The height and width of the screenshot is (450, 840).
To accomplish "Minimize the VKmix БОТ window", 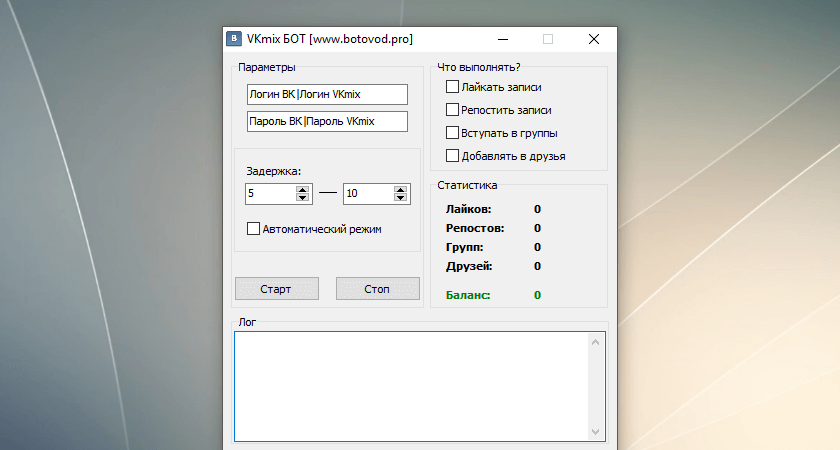I will pyautogui.click(x=502, y=39).
